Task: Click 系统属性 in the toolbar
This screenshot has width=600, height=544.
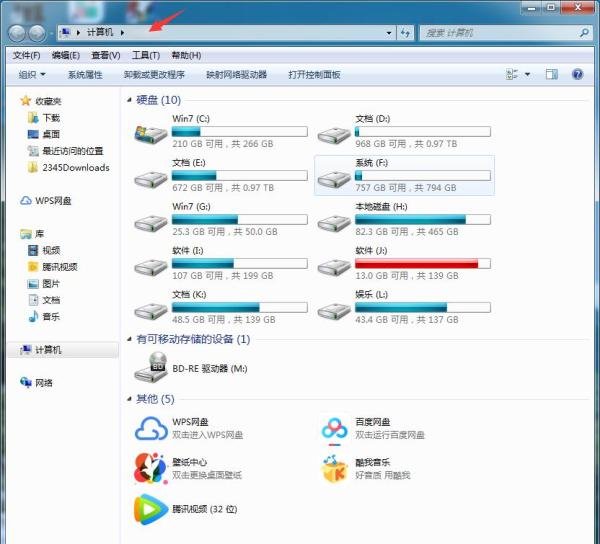Action: (x=85, y=75)
